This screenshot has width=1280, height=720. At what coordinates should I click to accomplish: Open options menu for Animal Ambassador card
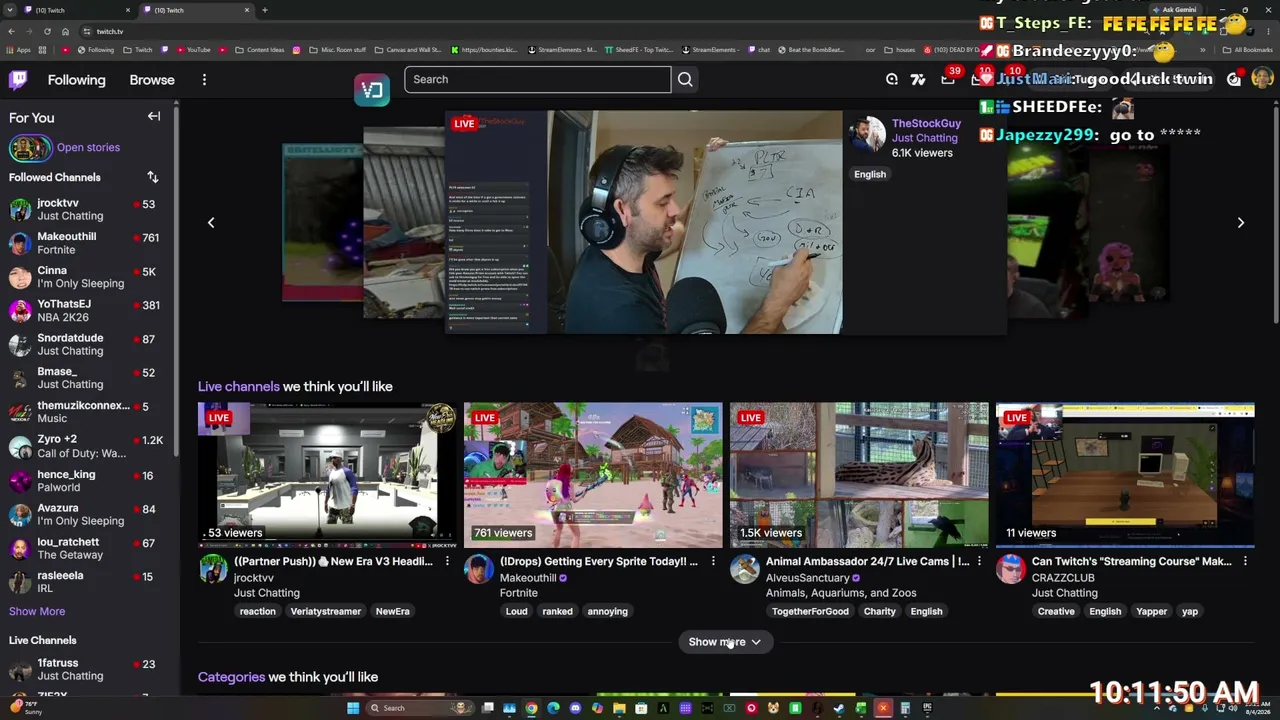click(979, 562)
